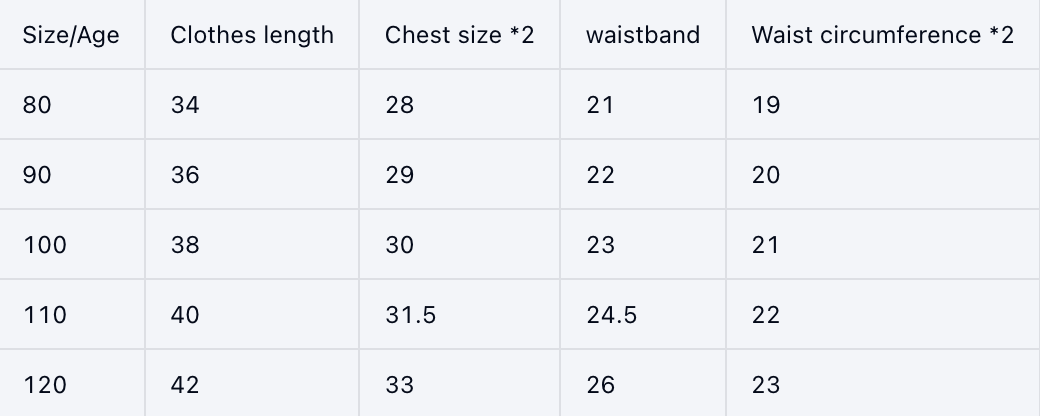Select the Chest size *2 header
Viewport: 1040px width, 416px height.
tap(459, 35)
